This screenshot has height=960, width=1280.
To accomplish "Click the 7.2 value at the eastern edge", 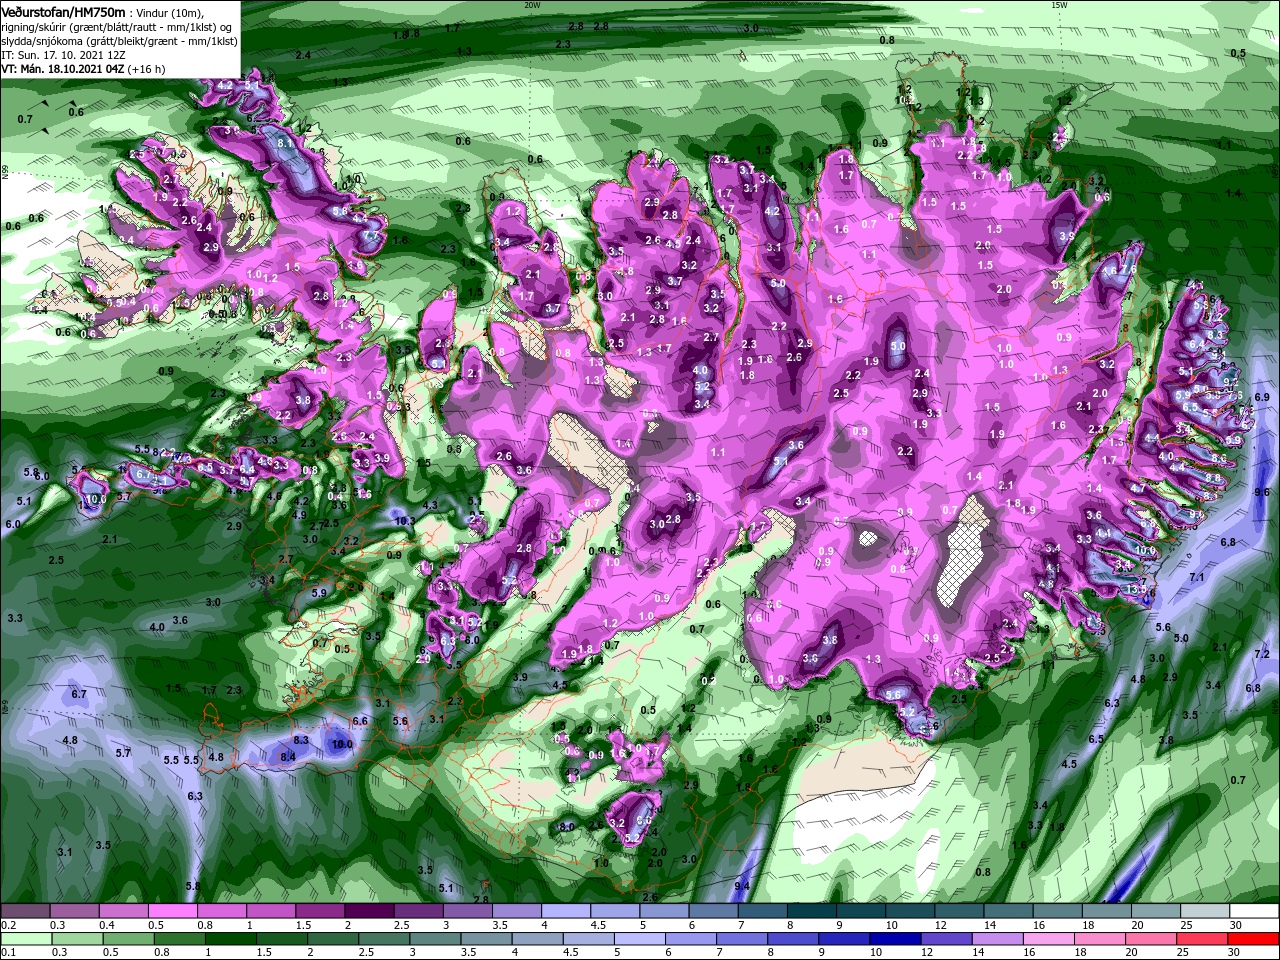I will pos(1262,654).
